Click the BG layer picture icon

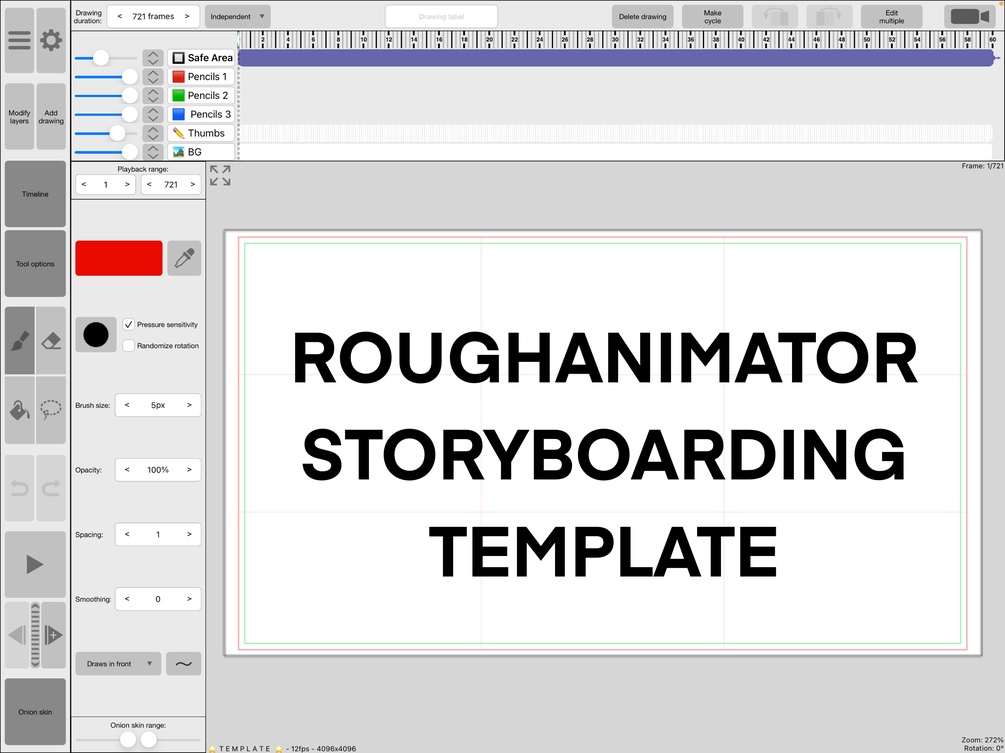(x=179, y=152)
